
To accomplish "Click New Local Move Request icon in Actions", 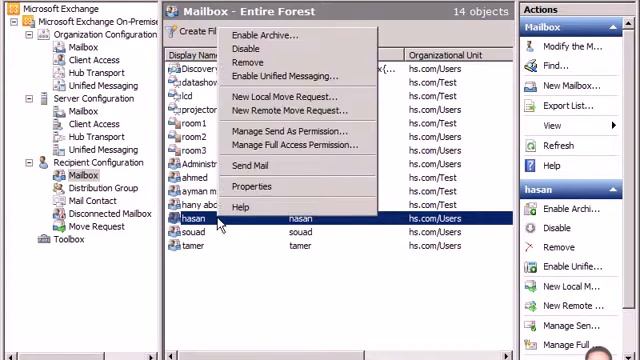I will point(530,287).
